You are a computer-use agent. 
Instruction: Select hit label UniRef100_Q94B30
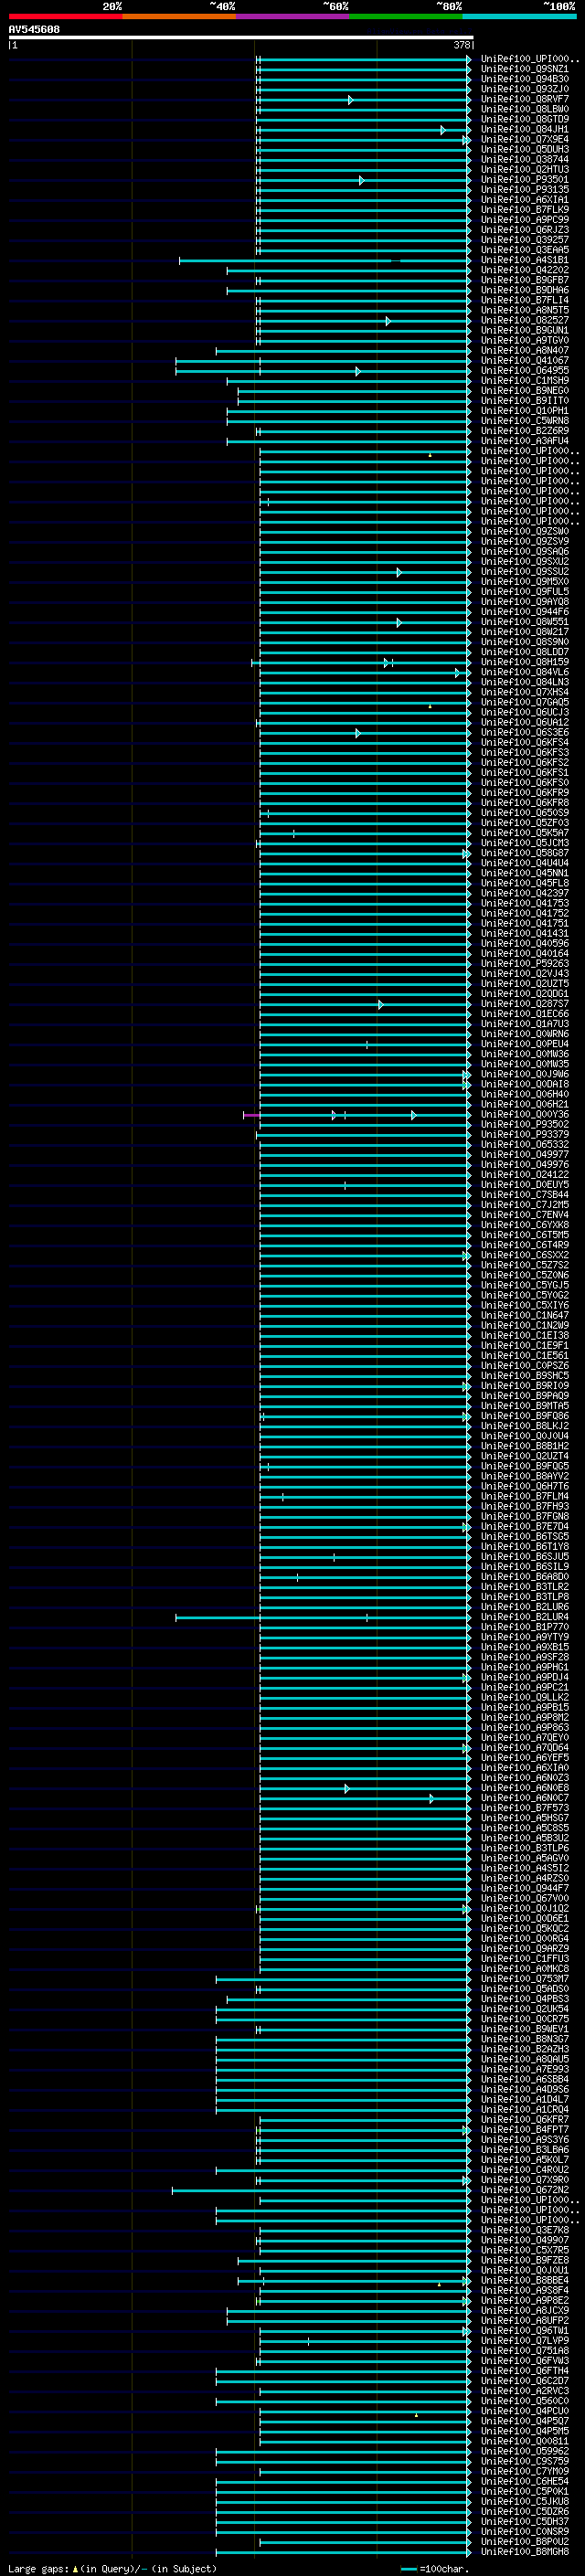pyautogui.click(x=524, y=79)
